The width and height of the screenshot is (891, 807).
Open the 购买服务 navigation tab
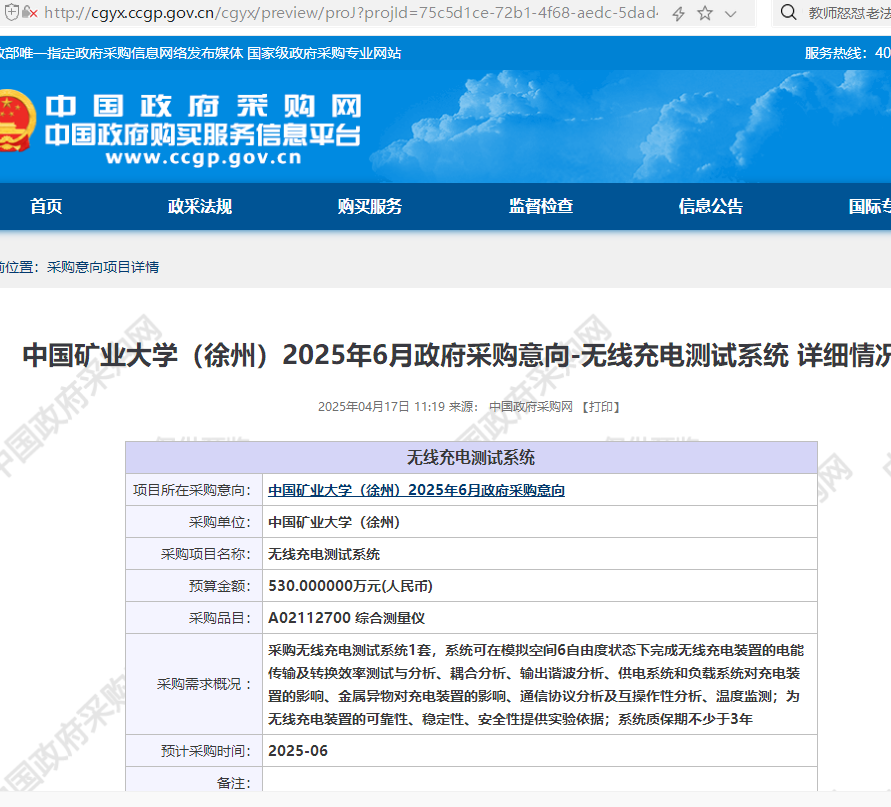(369, 206)
